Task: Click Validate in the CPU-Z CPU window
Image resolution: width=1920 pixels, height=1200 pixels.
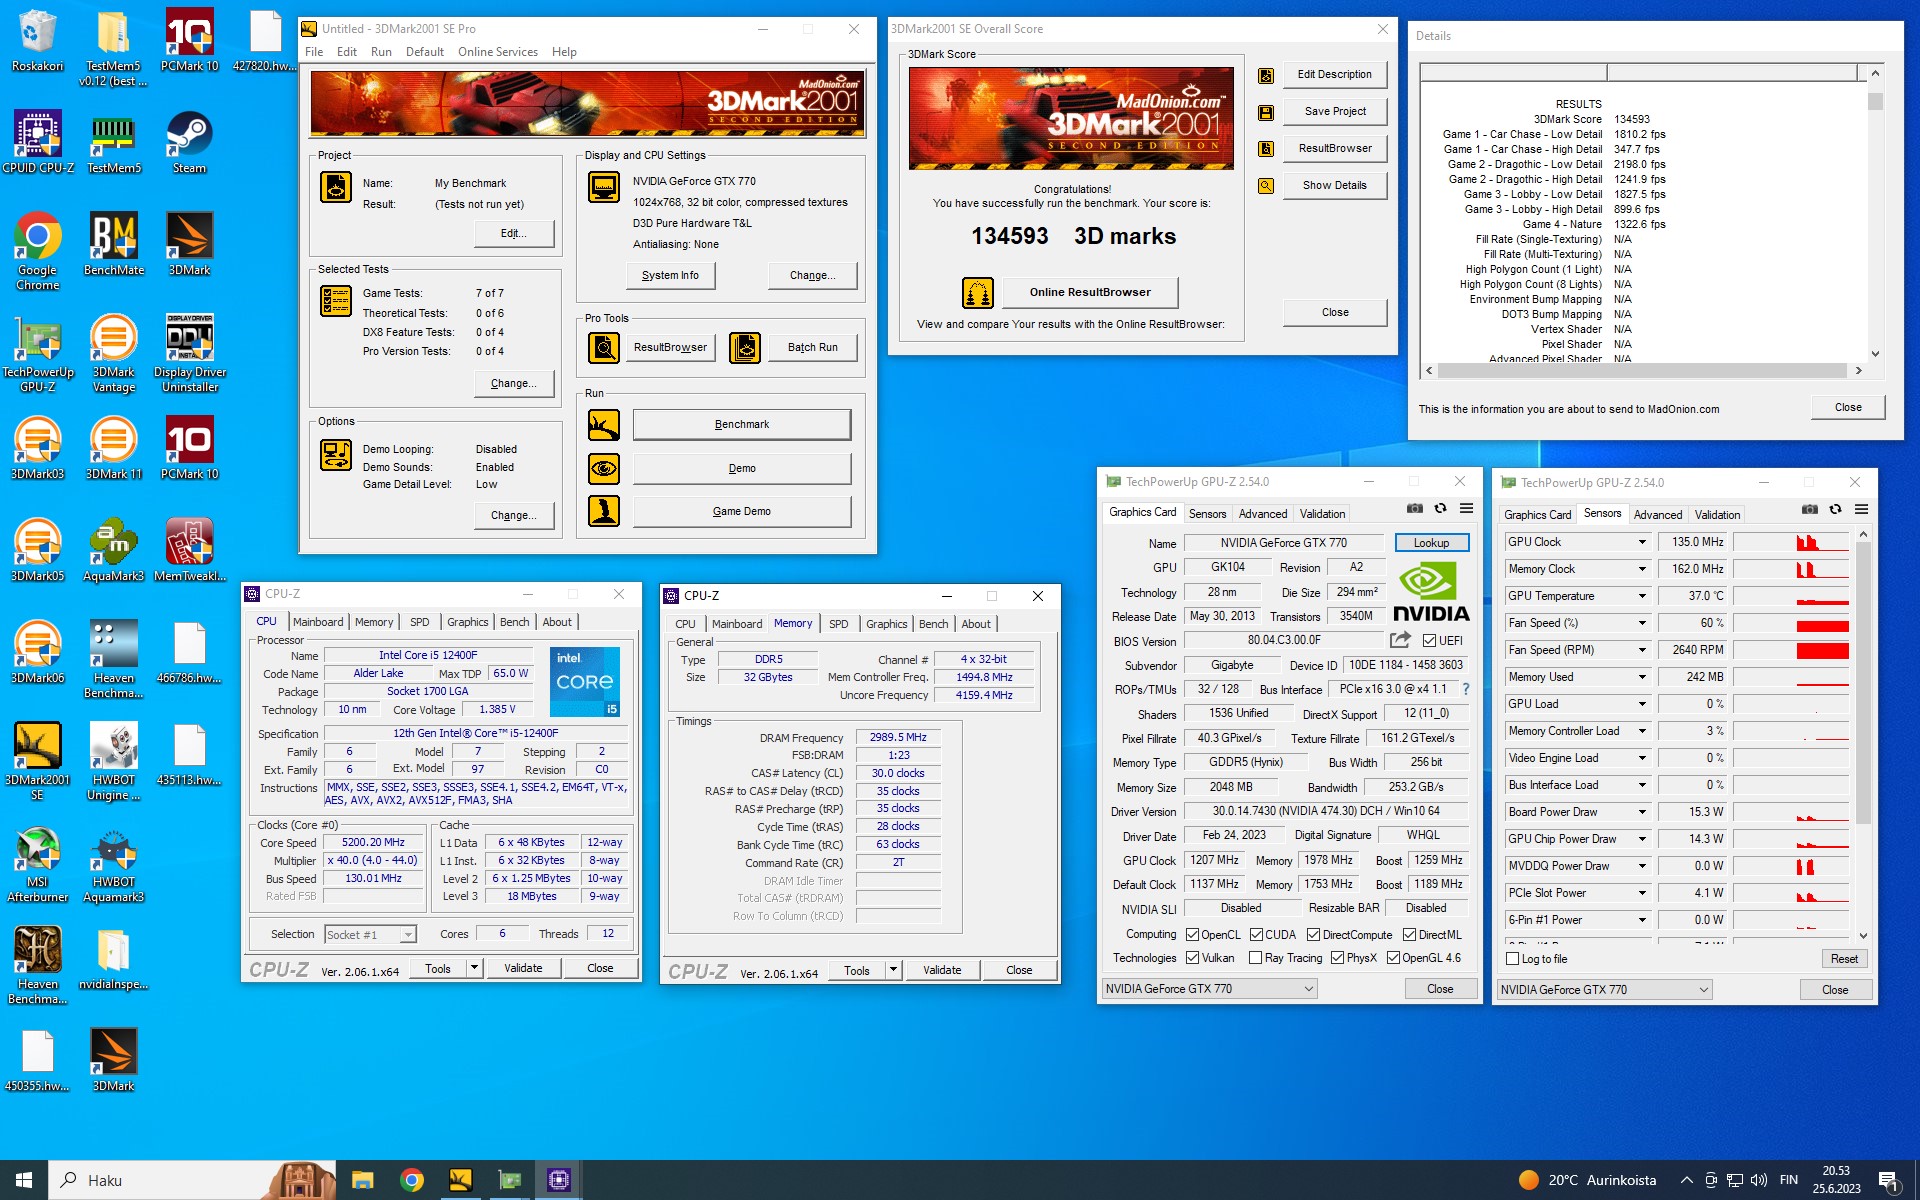Action: [523, 968]
